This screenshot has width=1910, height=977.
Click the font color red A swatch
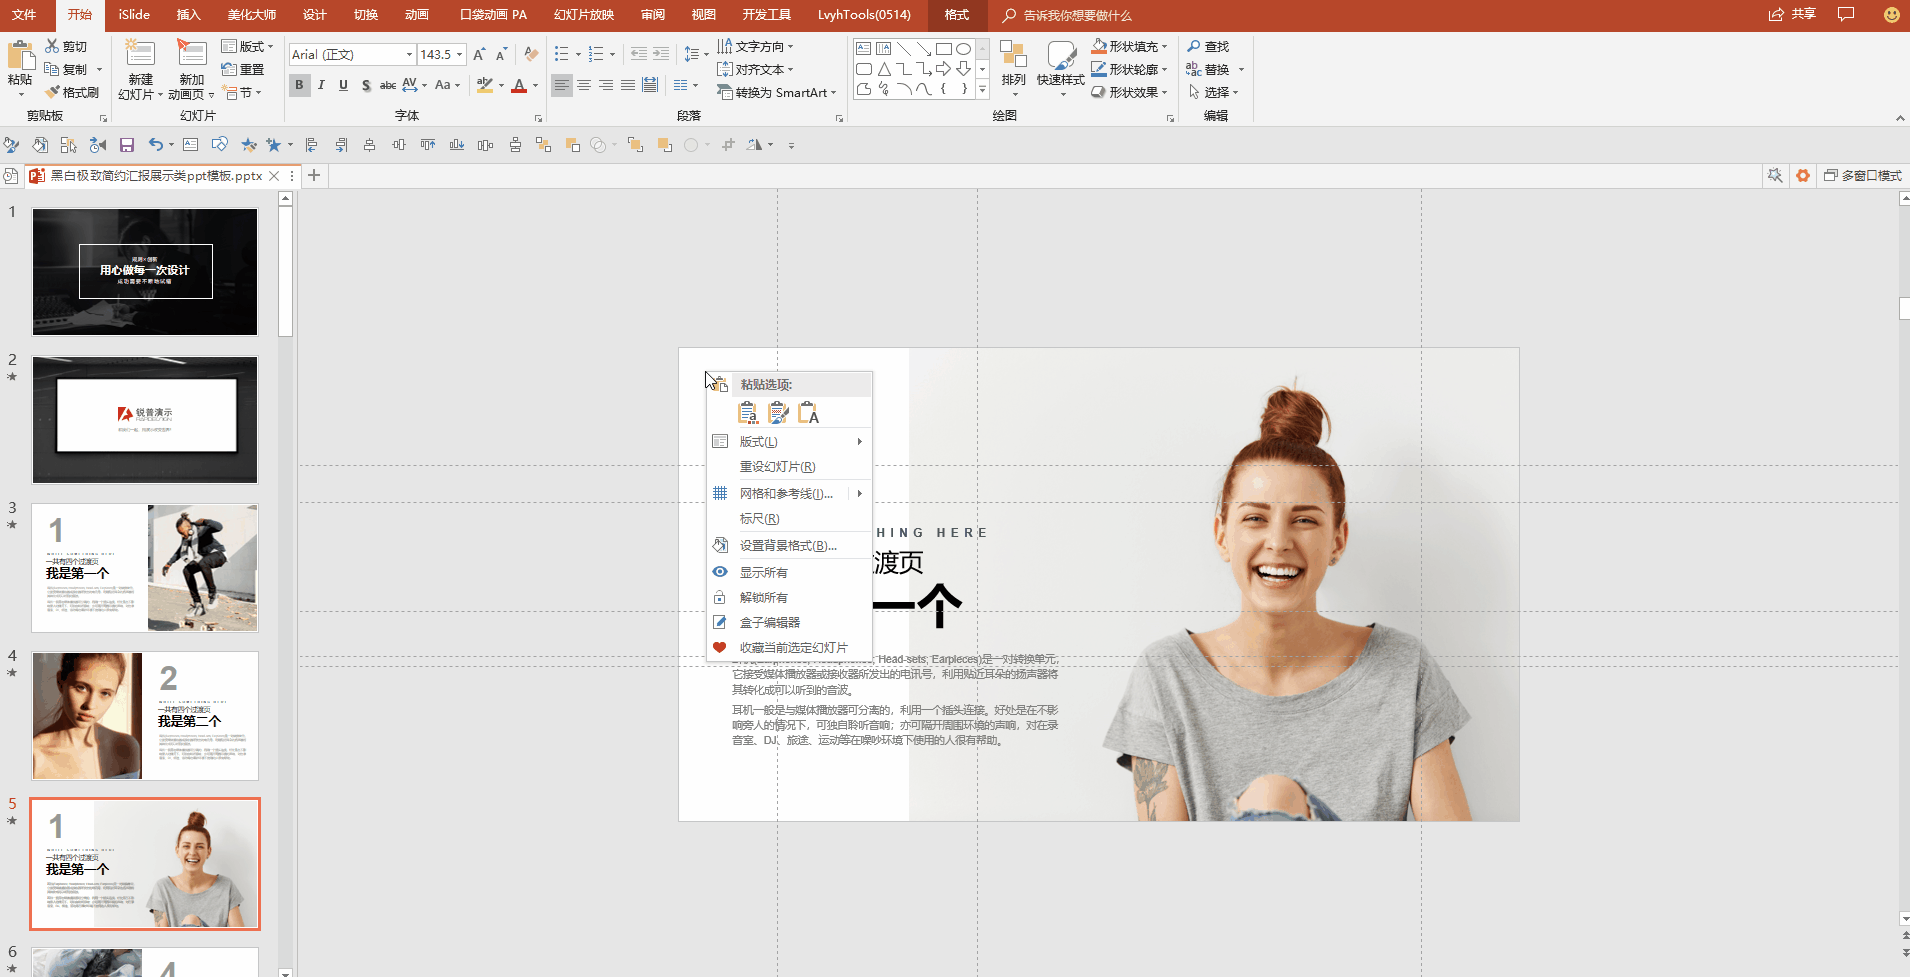click(x=519, y=86)
